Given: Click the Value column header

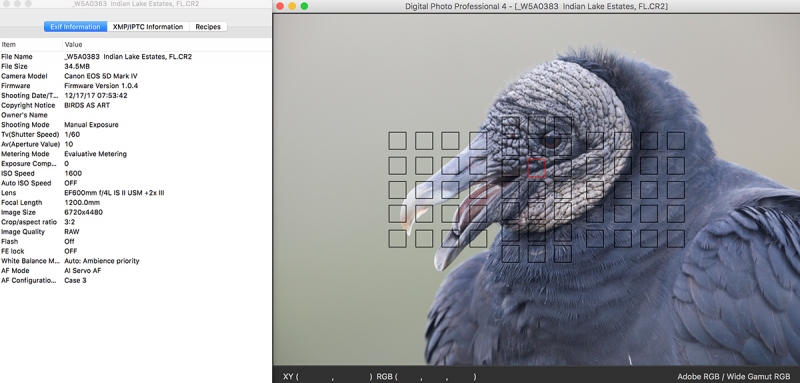Looking at the screenshot, I should [x=167, y=44].
